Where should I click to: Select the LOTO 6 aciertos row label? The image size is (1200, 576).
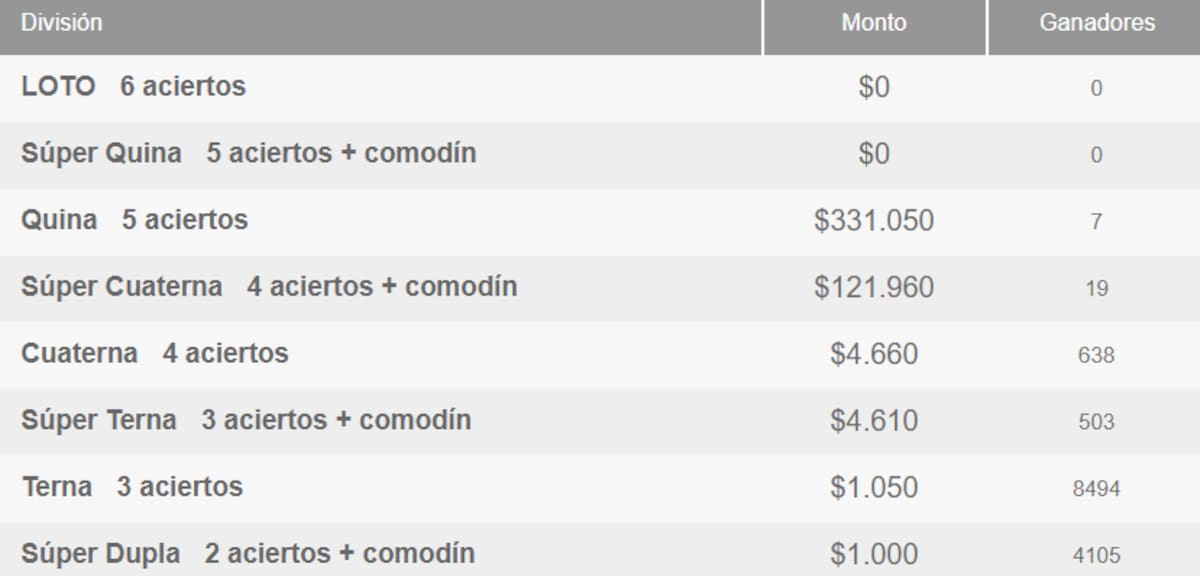coord(133,87)
